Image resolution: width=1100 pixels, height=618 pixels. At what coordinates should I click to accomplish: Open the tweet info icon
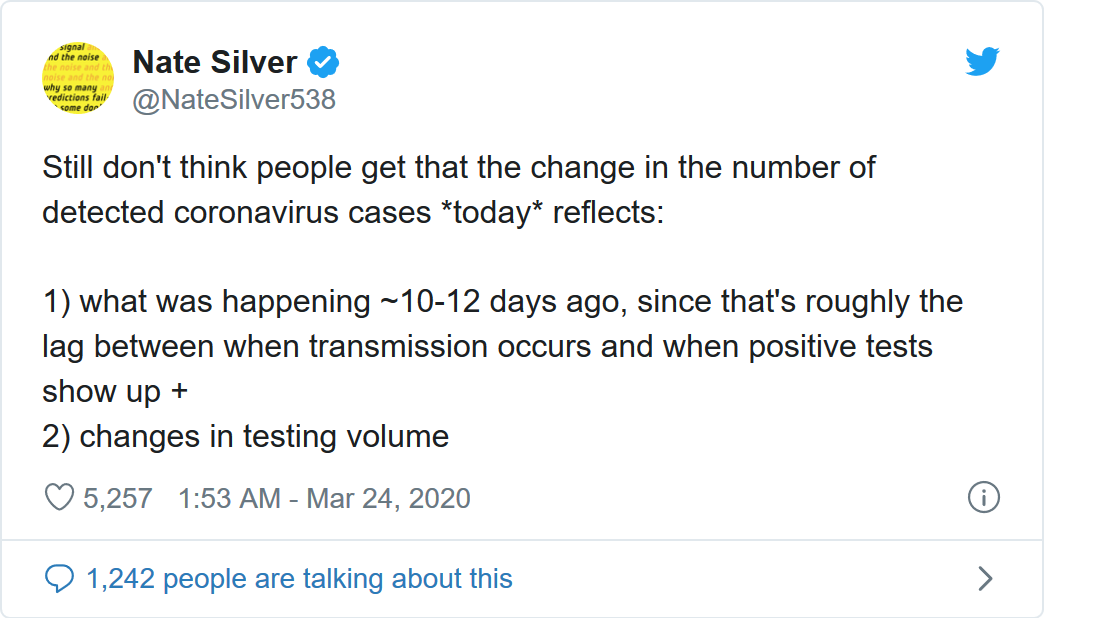[x=984, y=498]
